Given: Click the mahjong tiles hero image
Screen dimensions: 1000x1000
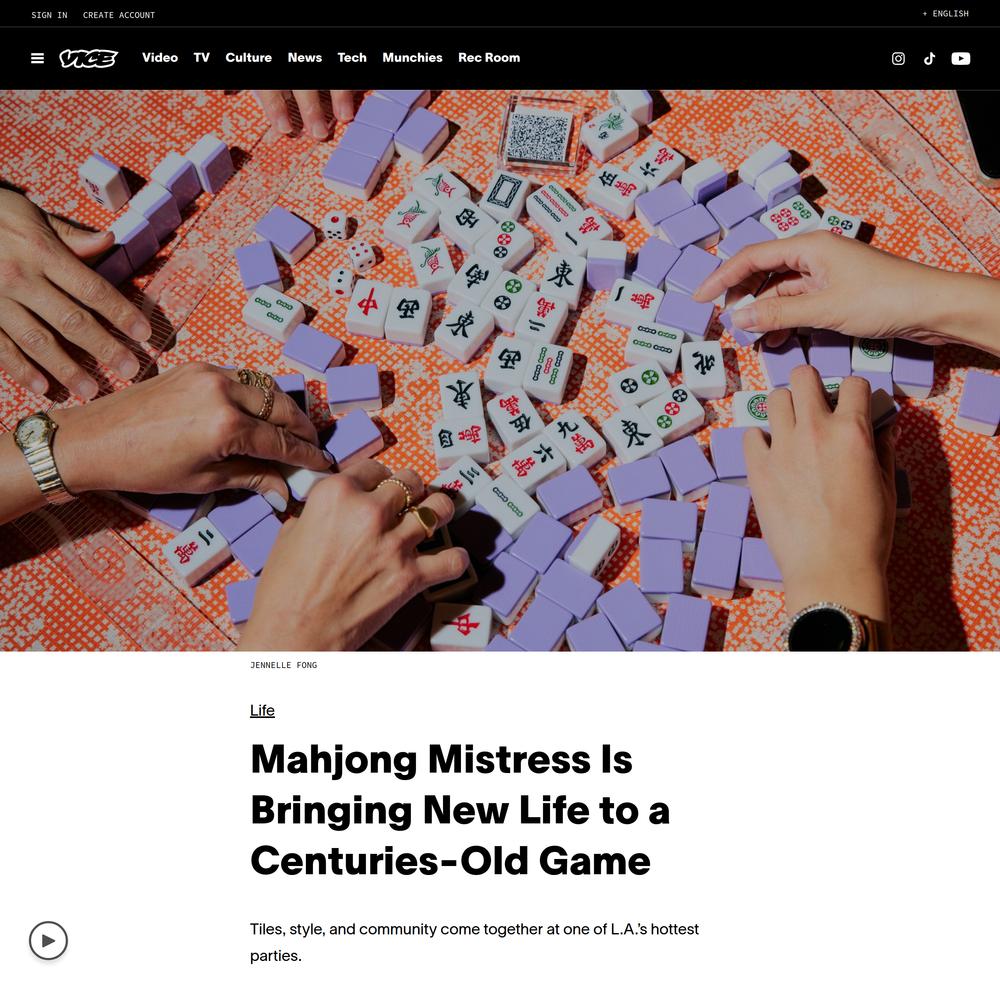Looking at the screenshot, I should [500, 371].
